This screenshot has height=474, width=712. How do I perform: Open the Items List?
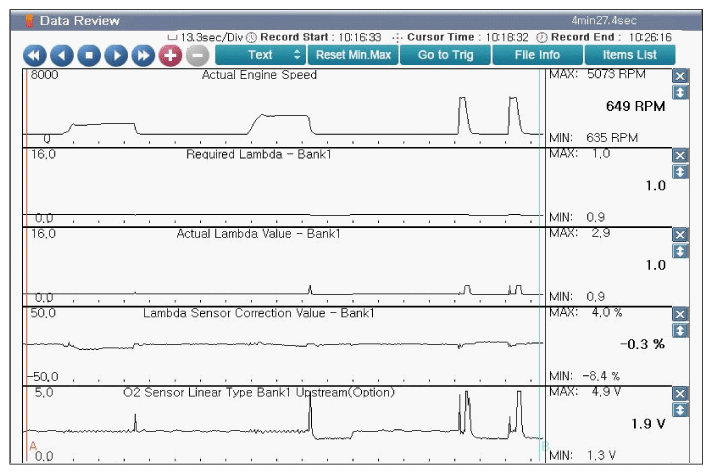[630, 55]
